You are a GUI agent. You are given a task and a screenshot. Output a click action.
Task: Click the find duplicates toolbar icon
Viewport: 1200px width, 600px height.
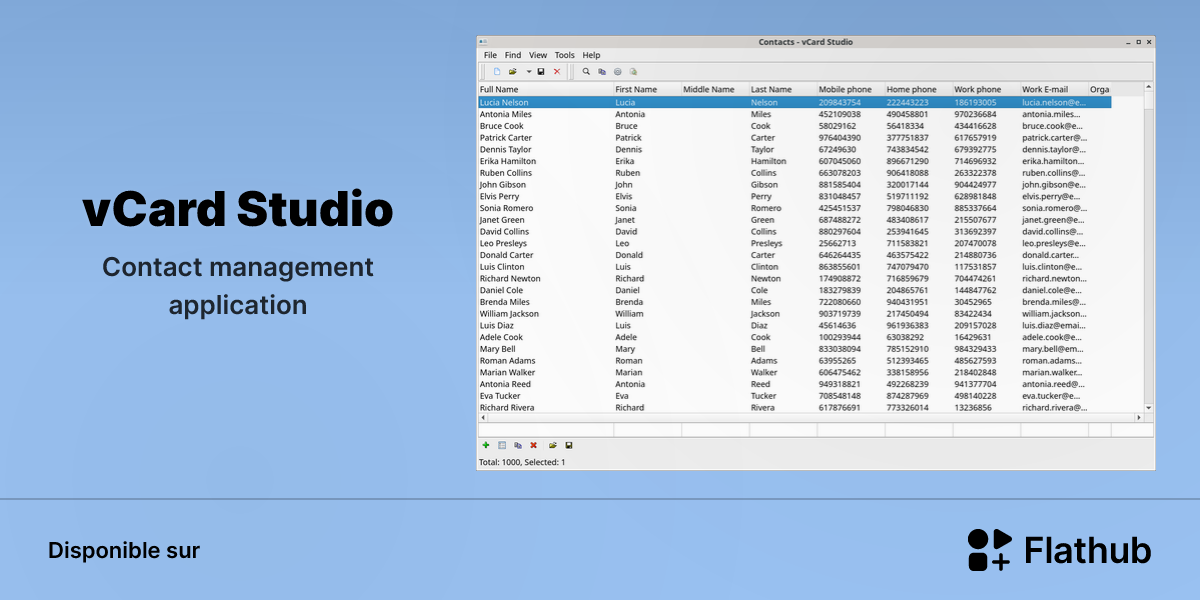point(602,72)
